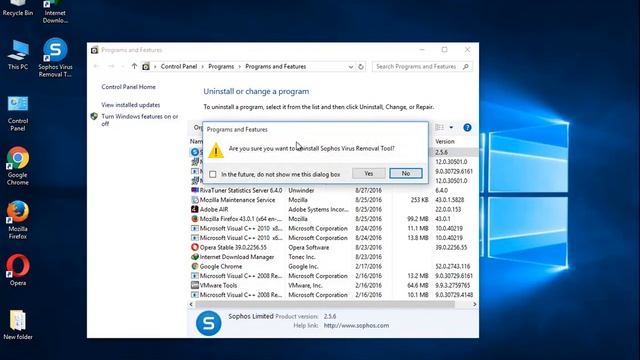The width and height of the screenshot is (640, 360).
Task: Cancel uninstall with the No button
Action: coord(406,173)
